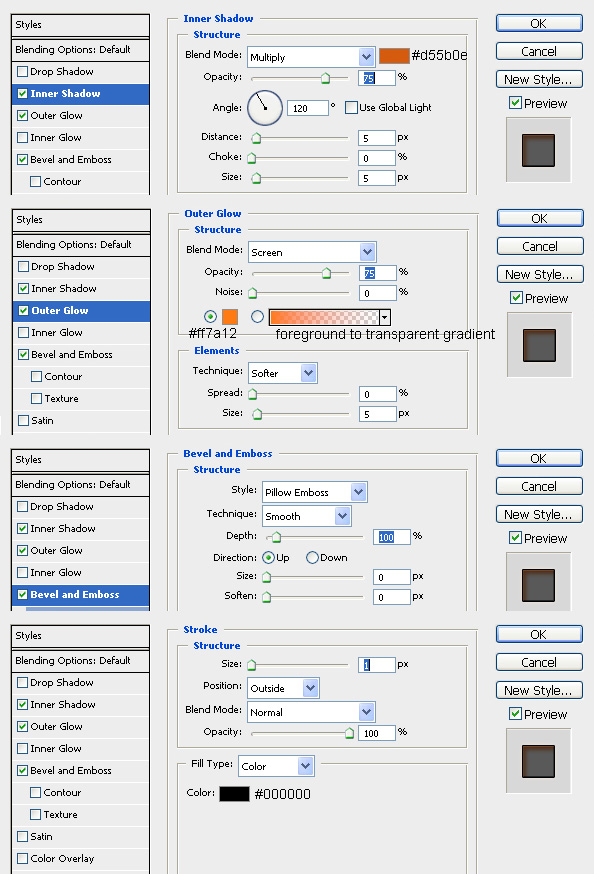
Task: Click New Style button in Outer Glow dialog
Action: tap(540, 274)
